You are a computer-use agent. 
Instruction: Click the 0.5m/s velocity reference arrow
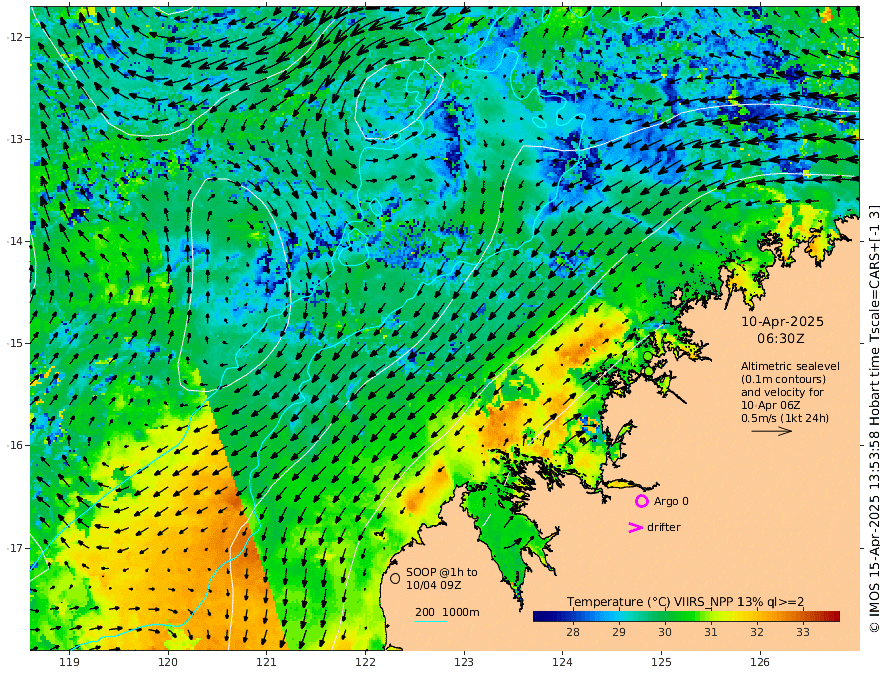(772, 431)
